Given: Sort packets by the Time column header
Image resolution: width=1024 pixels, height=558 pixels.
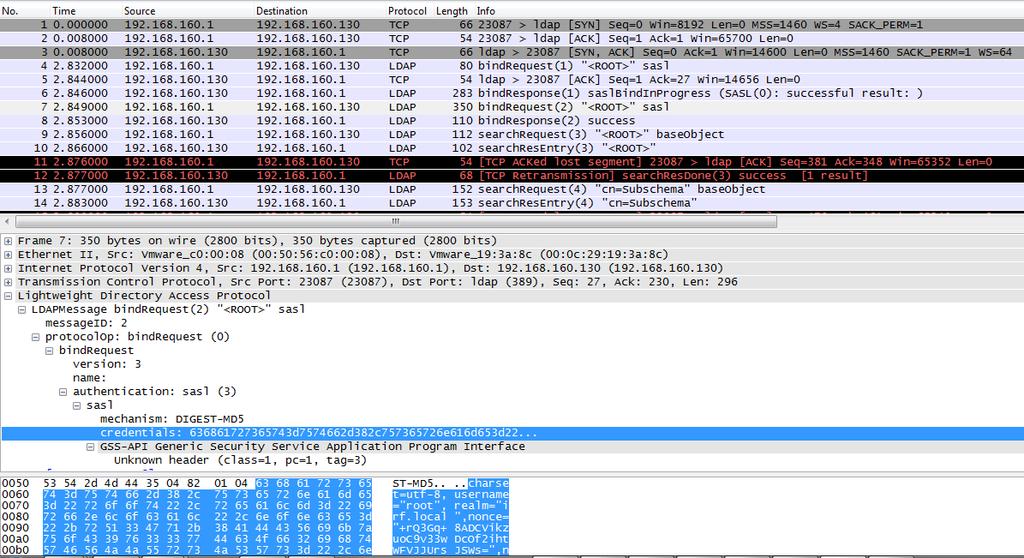Looking at the screenshot, I should click(x=64, y=10).
